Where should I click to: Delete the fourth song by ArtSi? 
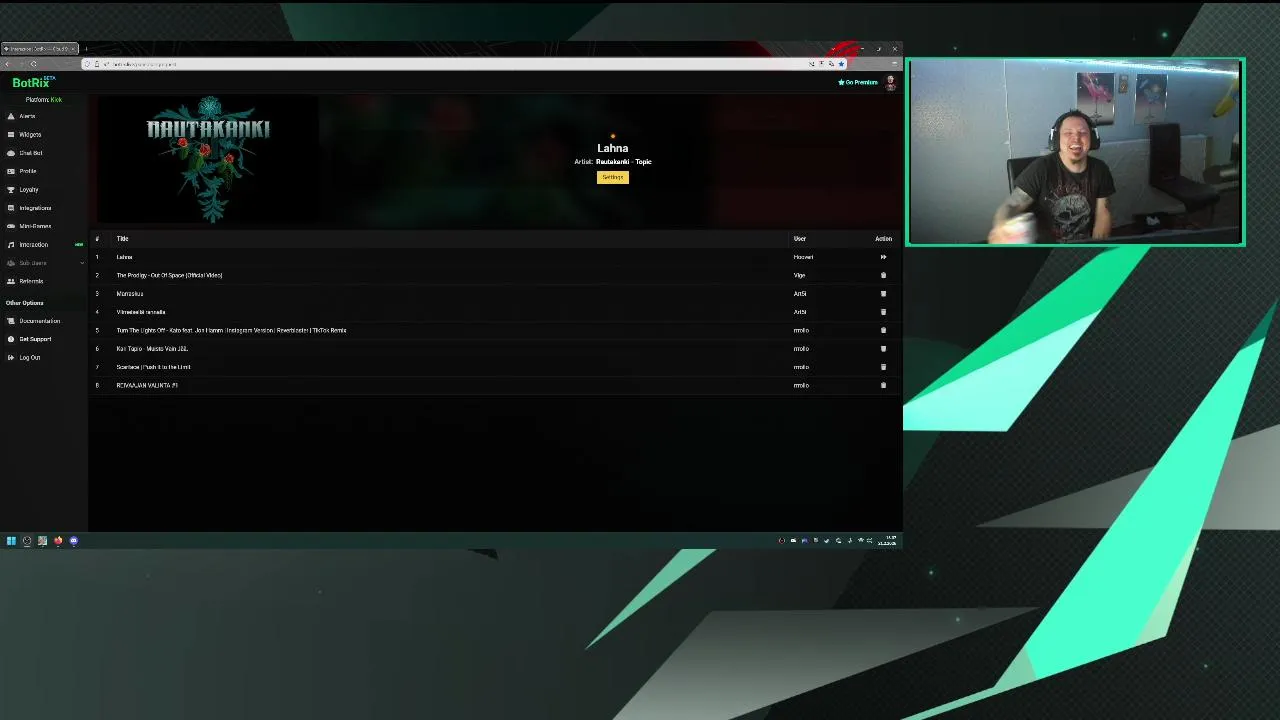click(883, 312)
